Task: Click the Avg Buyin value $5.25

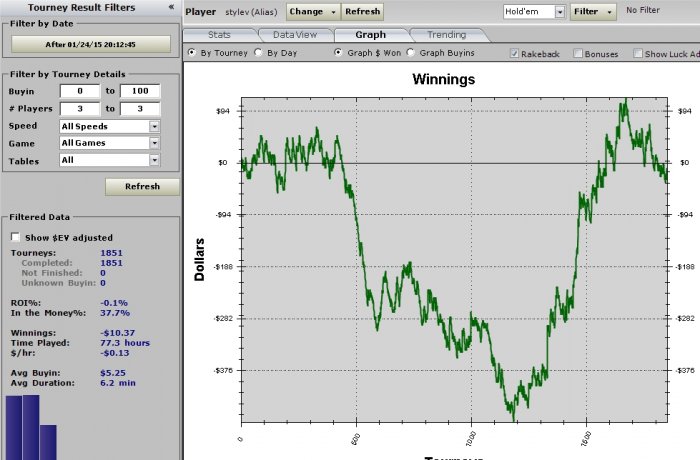Action: tap(113, 373)
